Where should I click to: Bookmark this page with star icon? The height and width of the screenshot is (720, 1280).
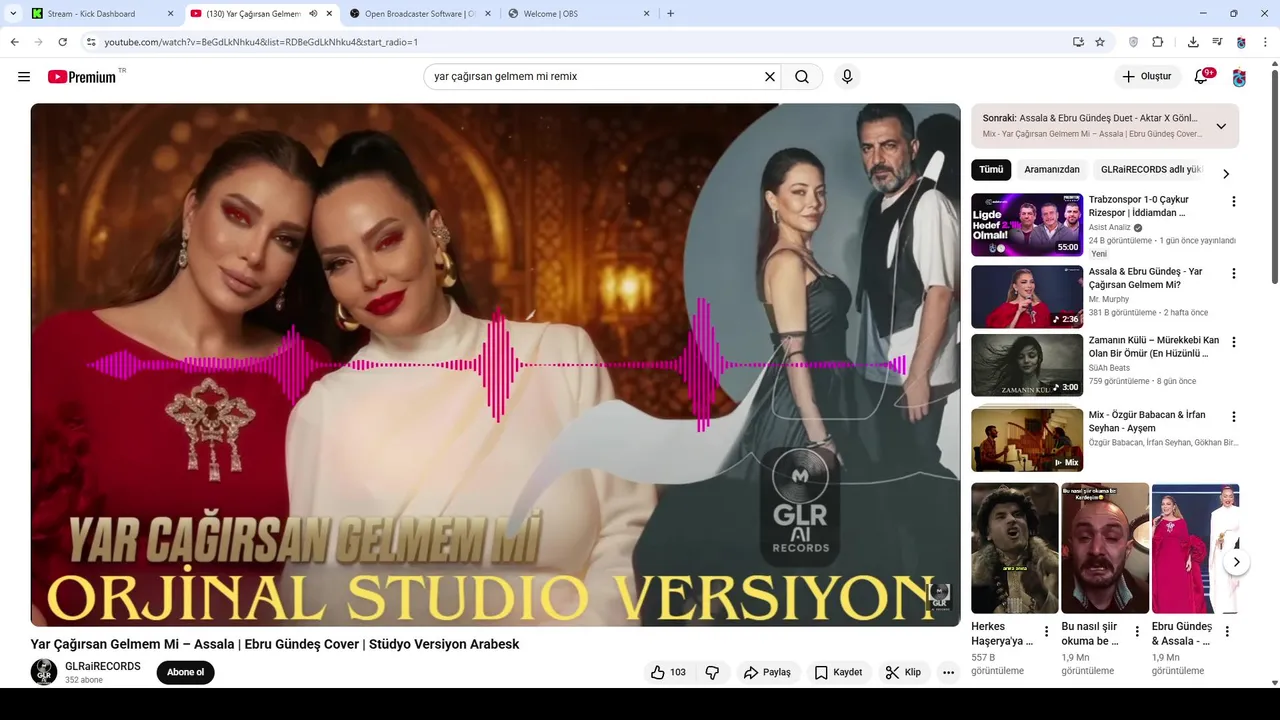[x=1100, y=42]
